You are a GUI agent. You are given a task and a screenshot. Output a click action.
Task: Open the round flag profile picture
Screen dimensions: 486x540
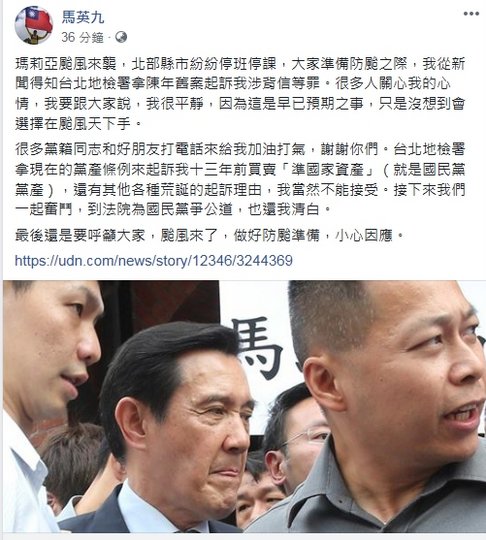[34, 26]
